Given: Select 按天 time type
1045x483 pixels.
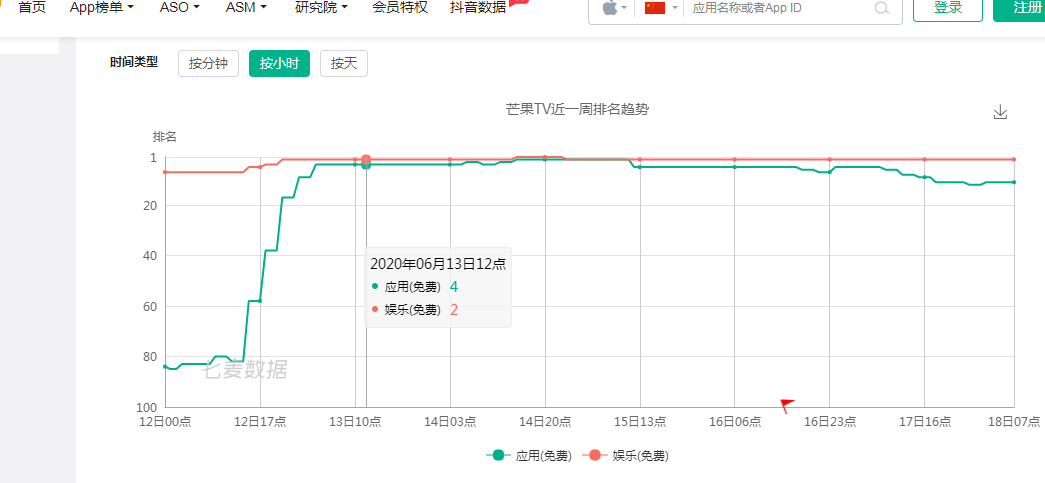Looking at the screenshot, I should (x=344, y=63).
